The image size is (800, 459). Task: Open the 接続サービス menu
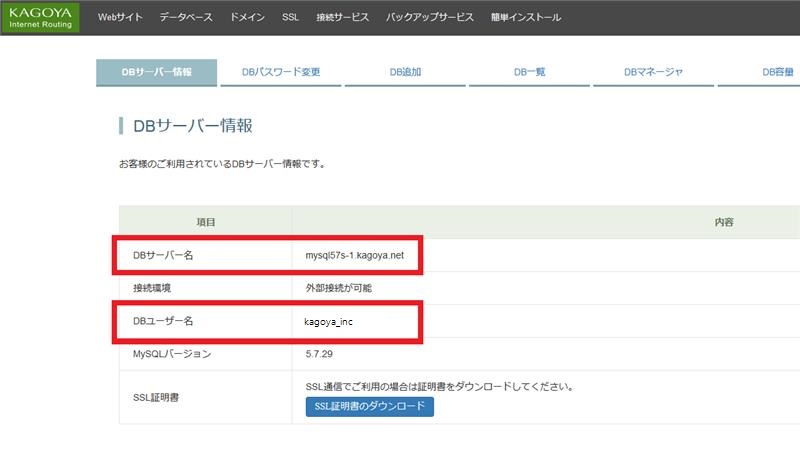pyautogui.click(x=342, y=18)
